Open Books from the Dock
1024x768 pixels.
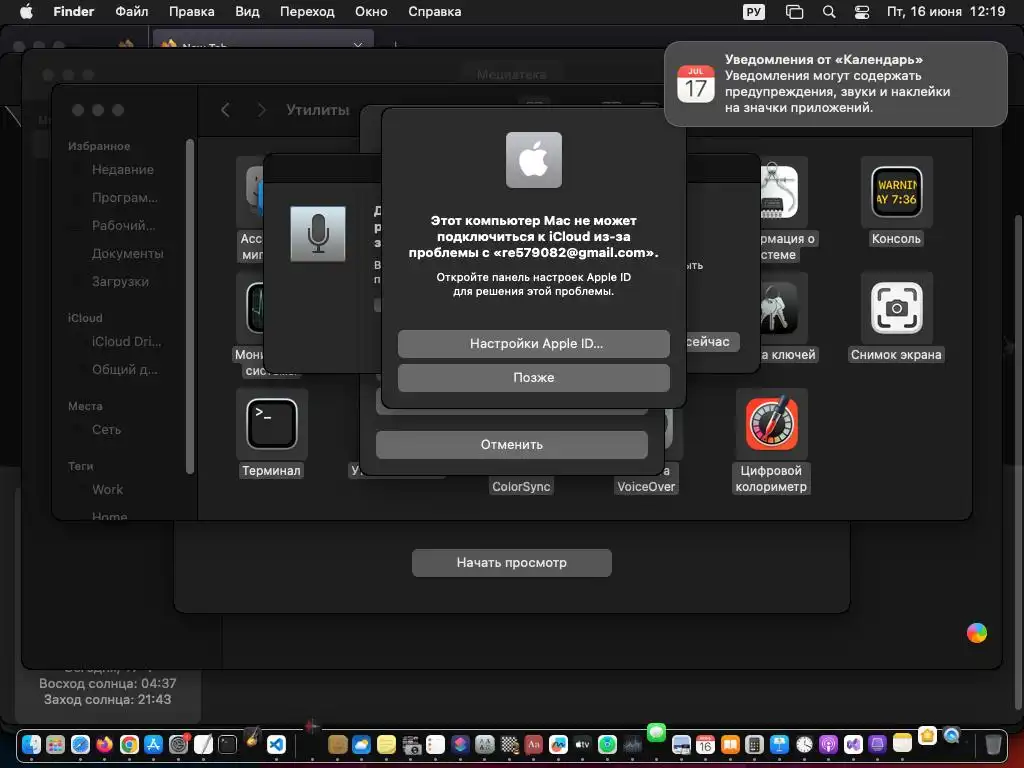tap(730, 744)
